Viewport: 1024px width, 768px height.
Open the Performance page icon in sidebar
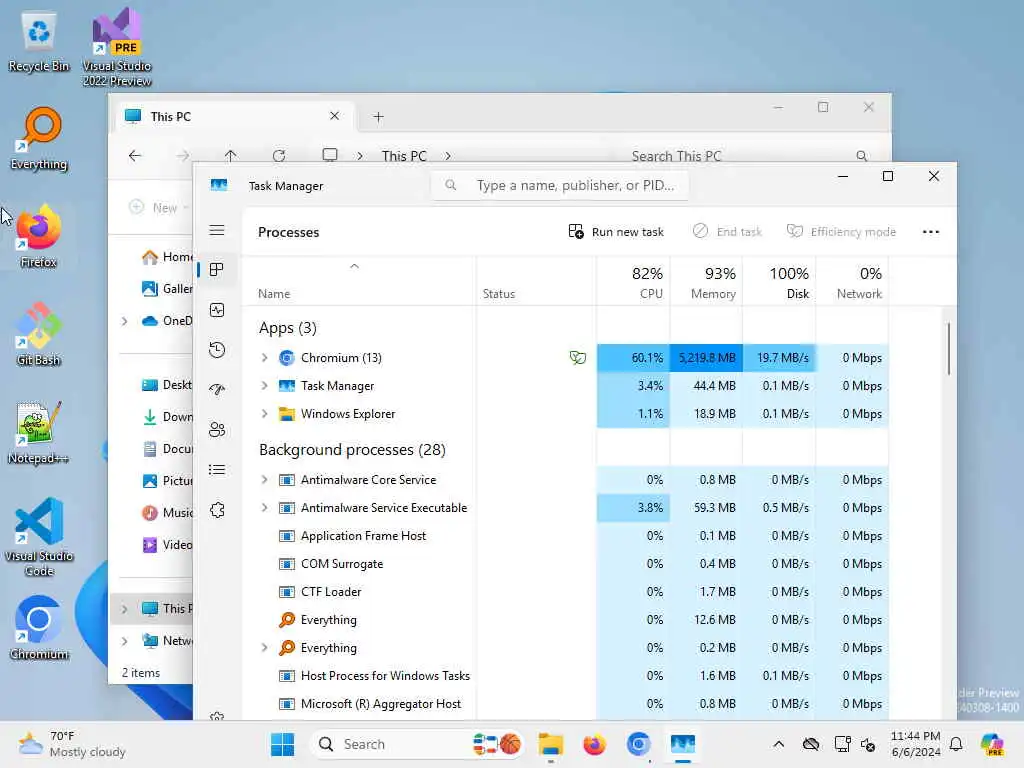pyautogui.click(x=217, y=310)
